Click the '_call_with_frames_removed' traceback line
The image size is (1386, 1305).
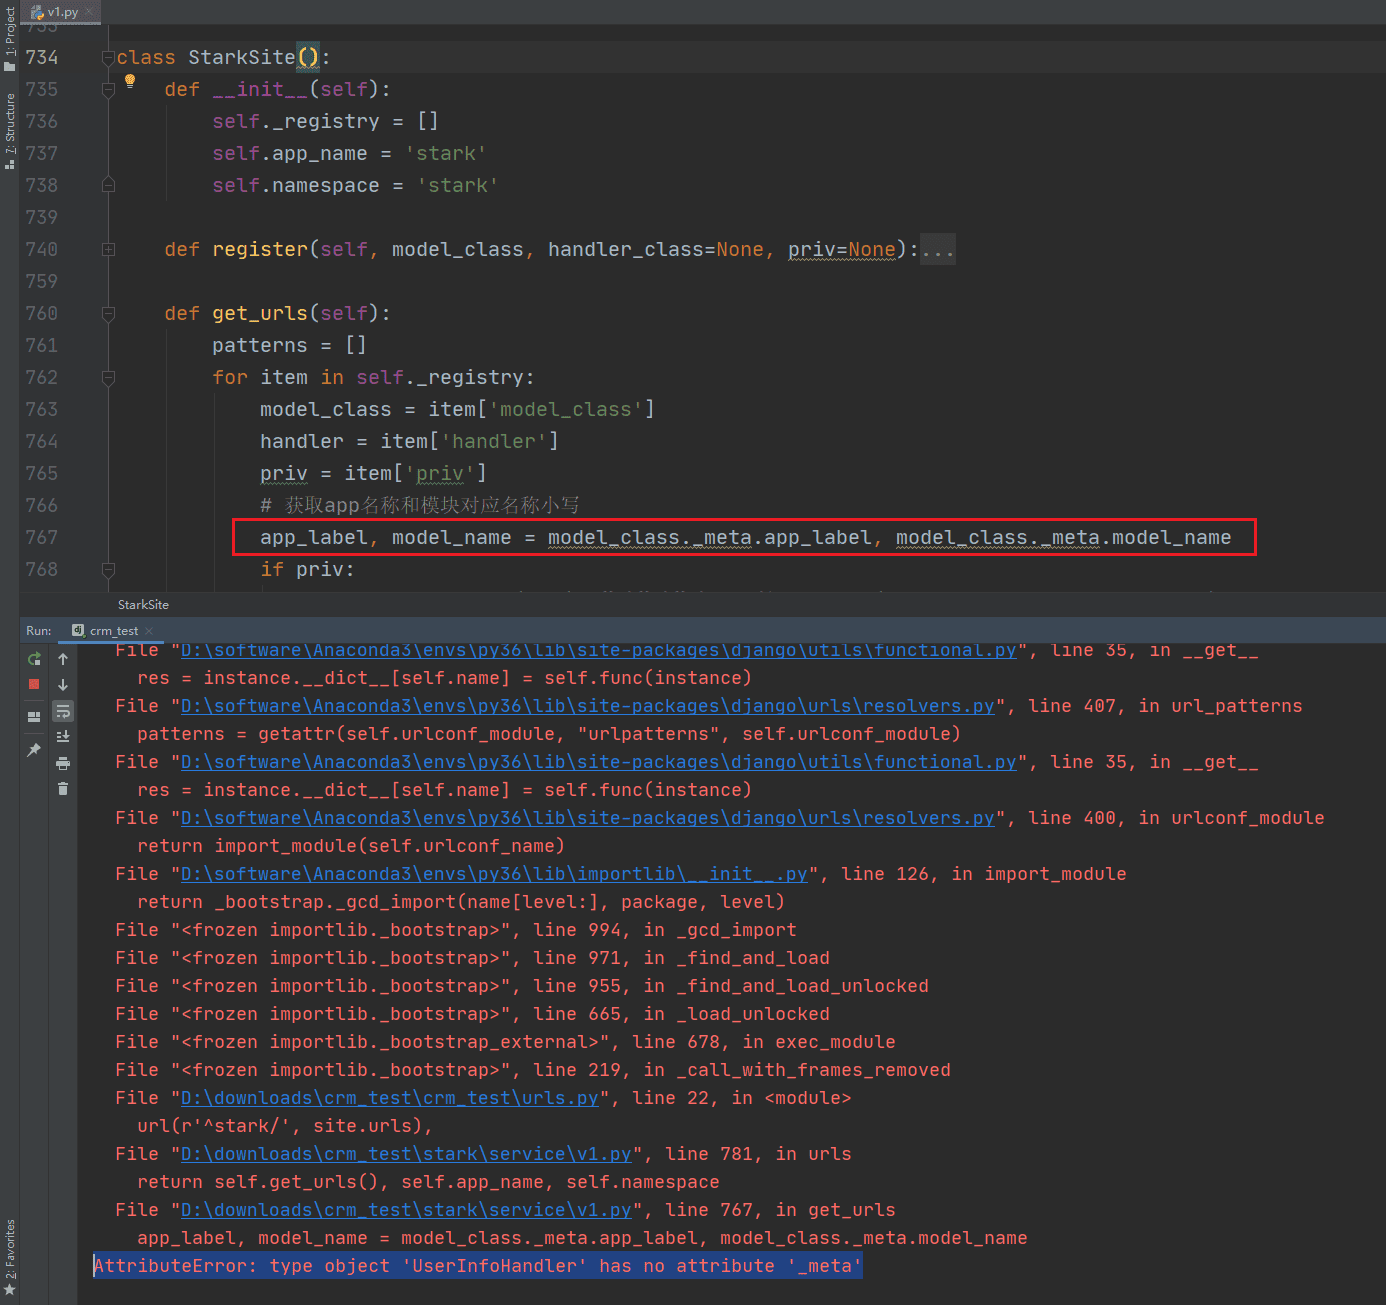(533, 1070)
